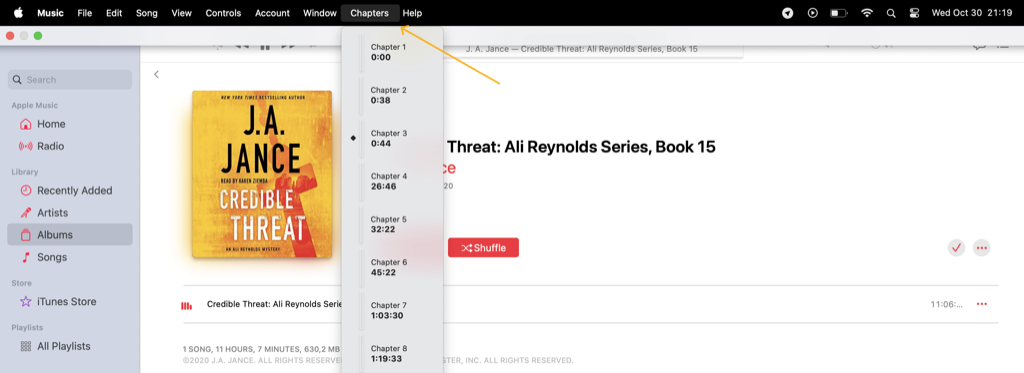The height and width of the screenshot is (373, 1024).
Task: Jump to Chapter 1 at 0:00
Action: tap(392, 52)
